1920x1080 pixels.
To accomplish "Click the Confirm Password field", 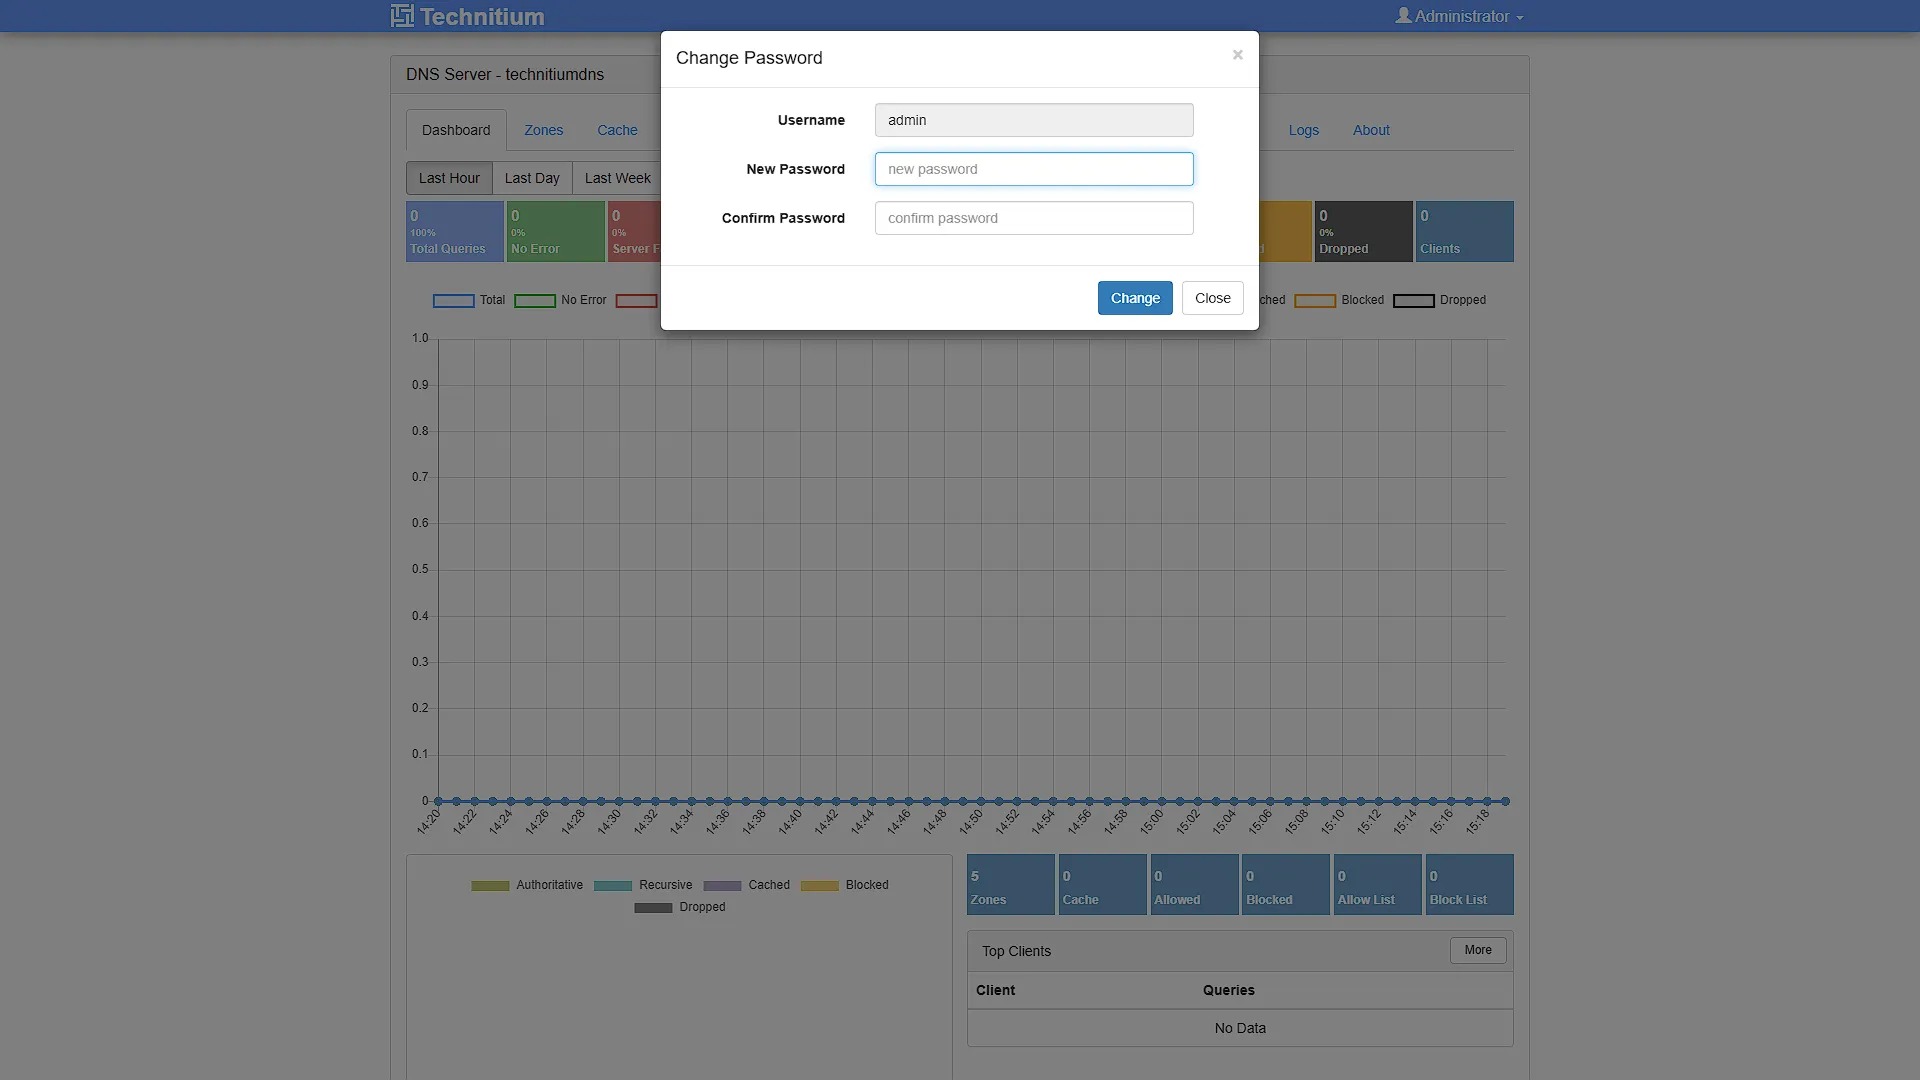I will [x=1034, y=218].
